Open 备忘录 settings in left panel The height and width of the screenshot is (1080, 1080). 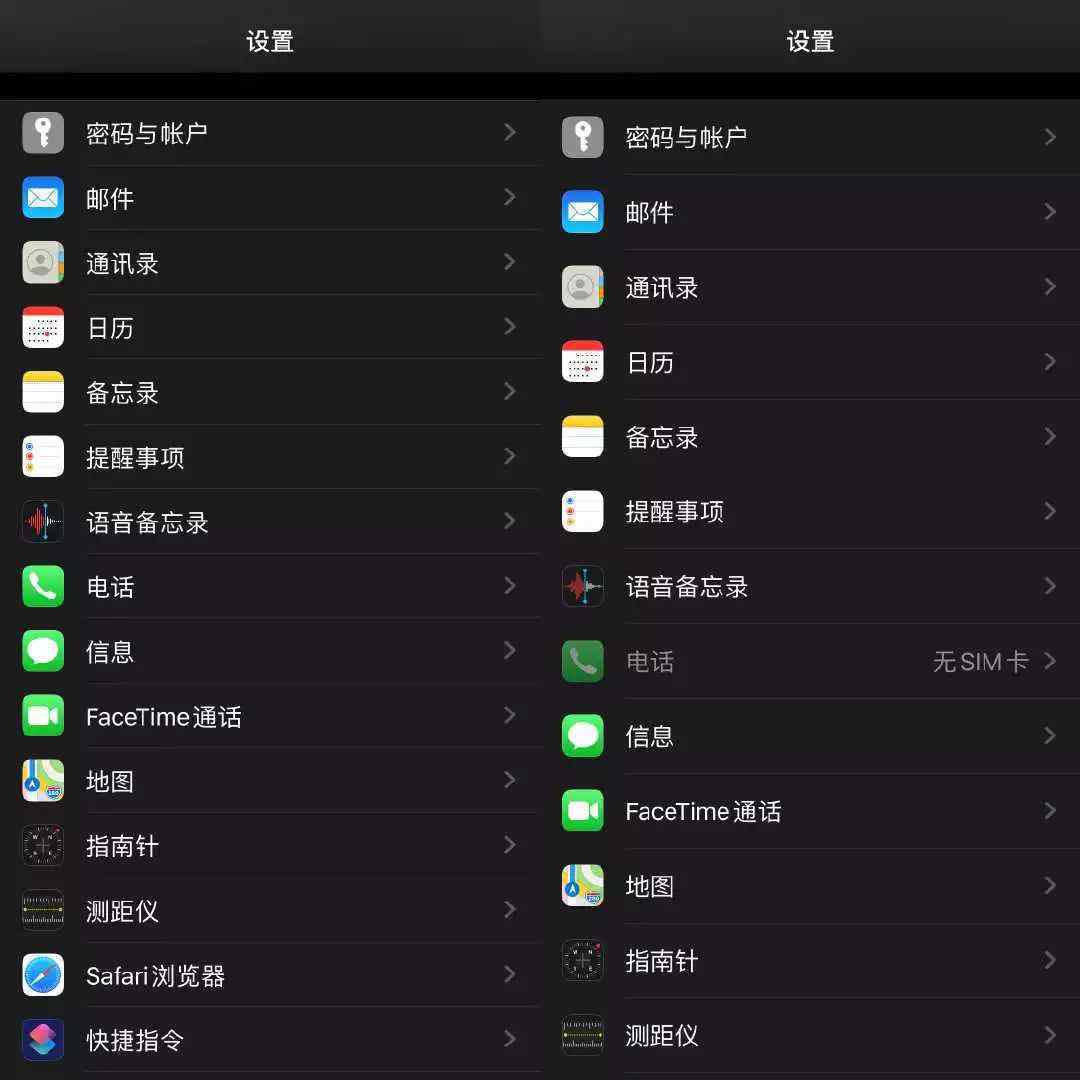pyautogui.click(x=270, y=392)
